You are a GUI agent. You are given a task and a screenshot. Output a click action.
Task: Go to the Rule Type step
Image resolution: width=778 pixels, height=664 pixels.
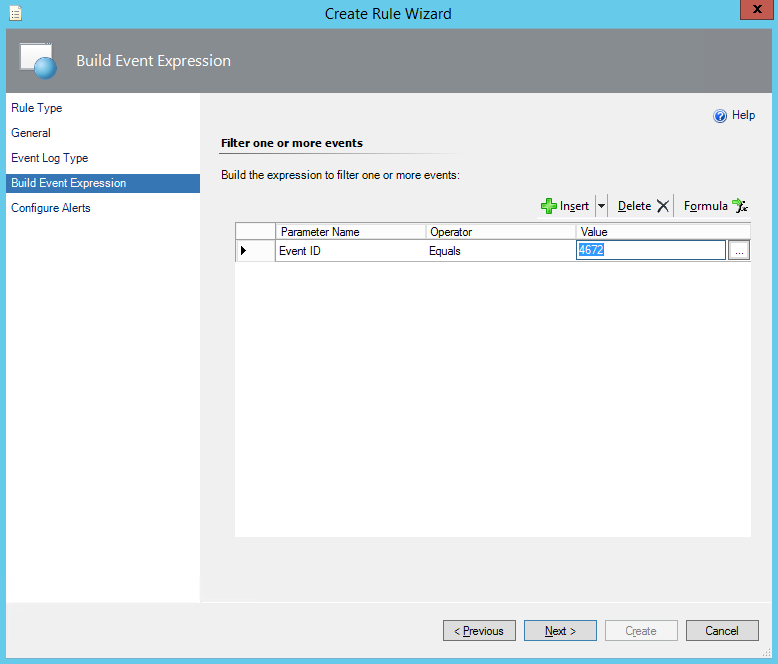coord(37,108)
